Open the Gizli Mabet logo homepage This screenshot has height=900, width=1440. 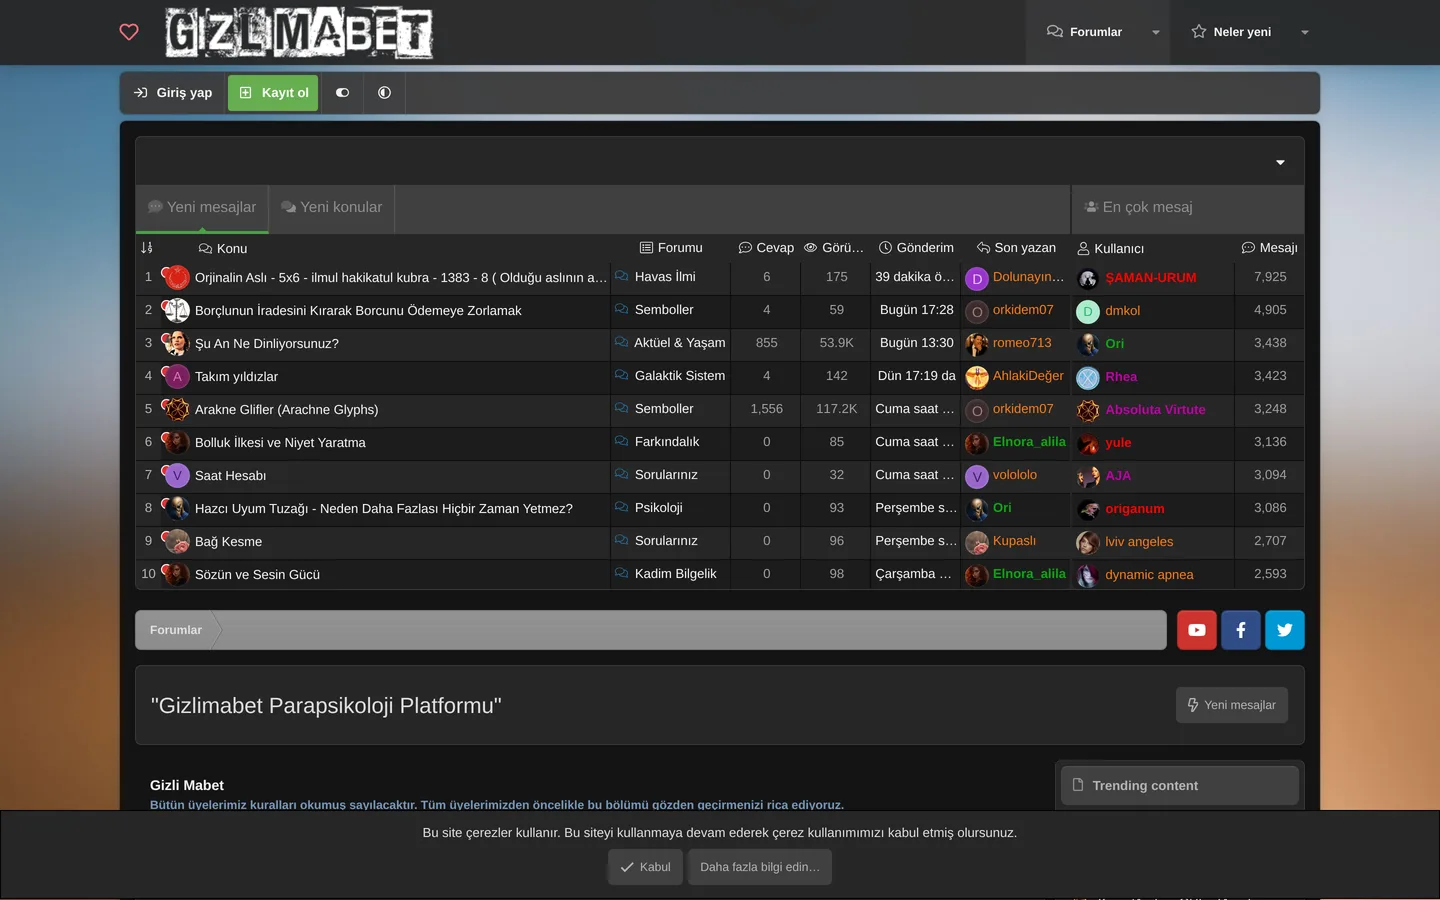299,33
